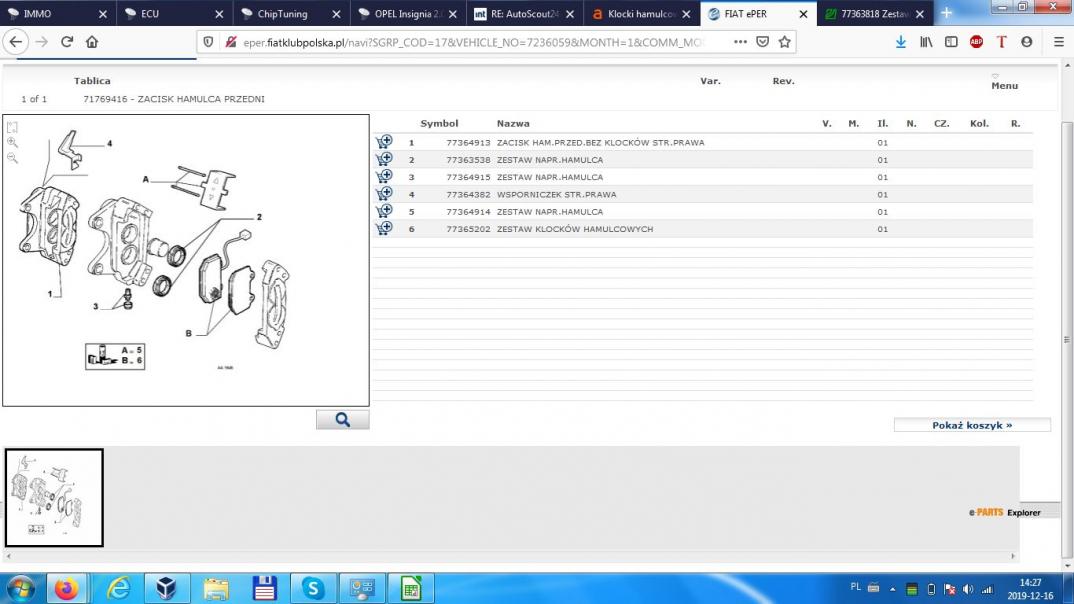Open File Explorer from taskbar
Screen dimensions: 1074x604
(x=215, y=588)
